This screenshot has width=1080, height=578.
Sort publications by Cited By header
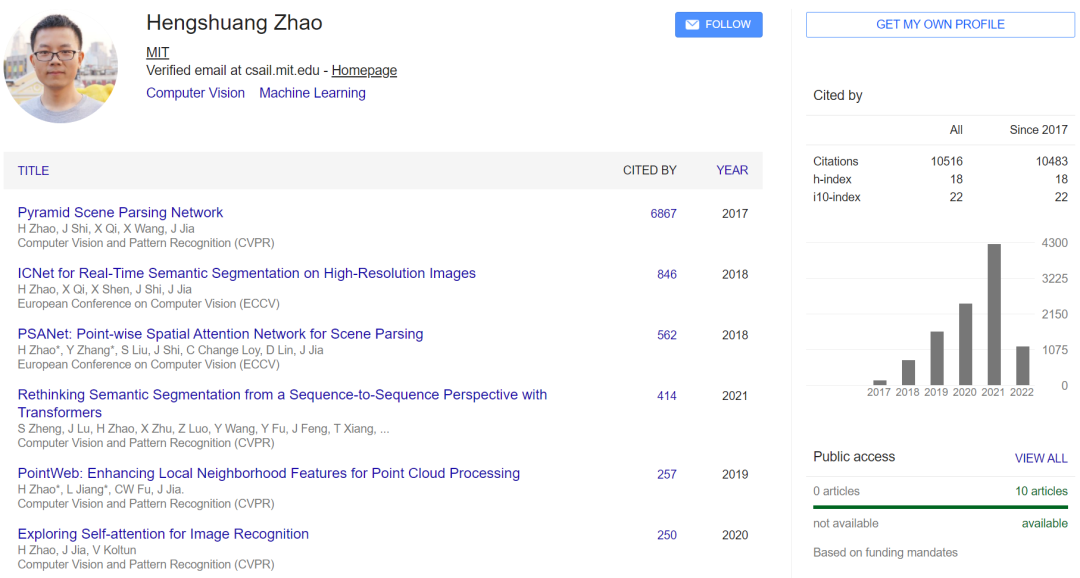point(649,171)
